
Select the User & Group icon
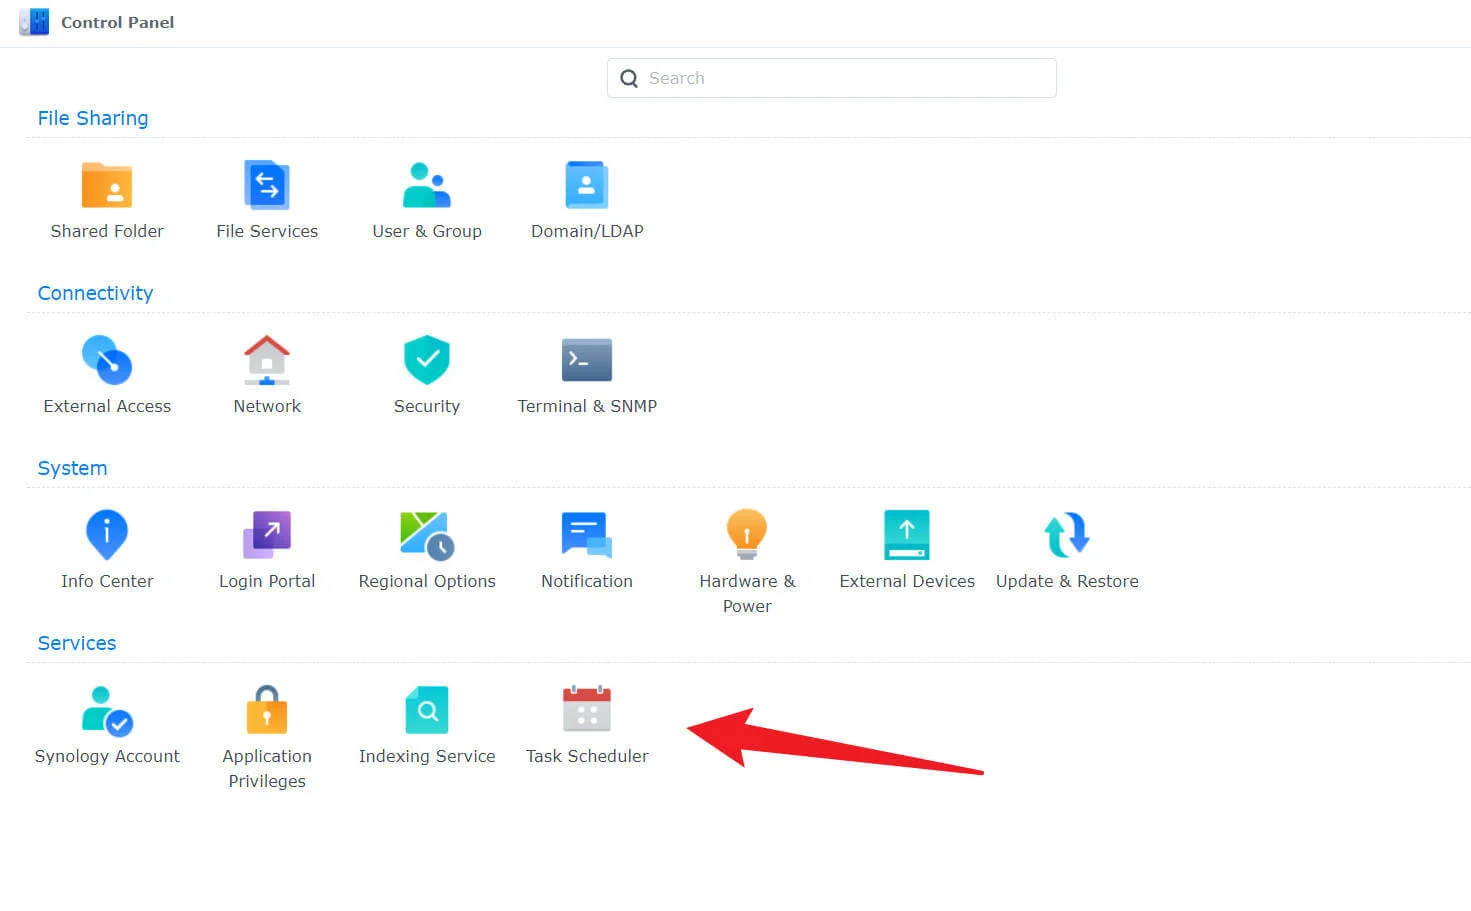(x=427, y=186)
